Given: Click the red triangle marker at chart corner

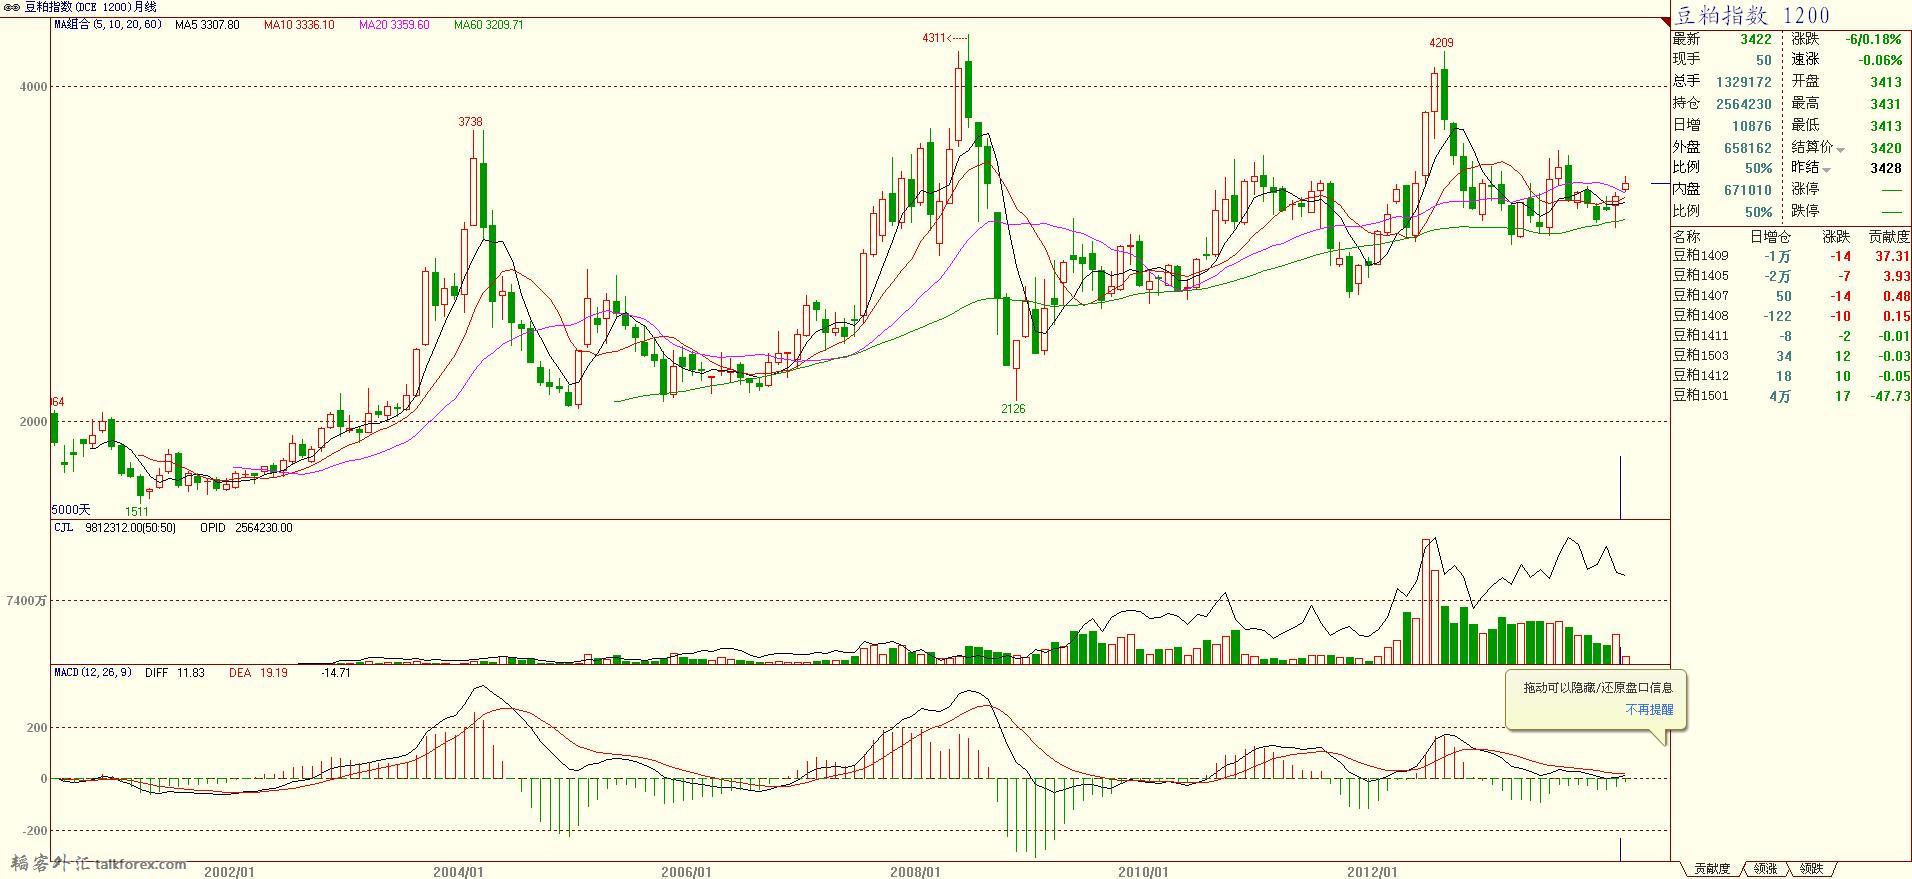Looking at the screenshot, I should [1665, 22].
